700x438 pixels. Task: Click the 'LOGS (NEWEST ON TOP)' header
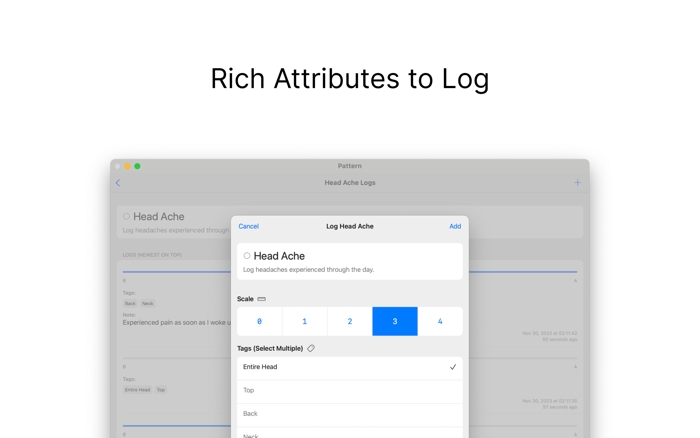coord(152,255)
